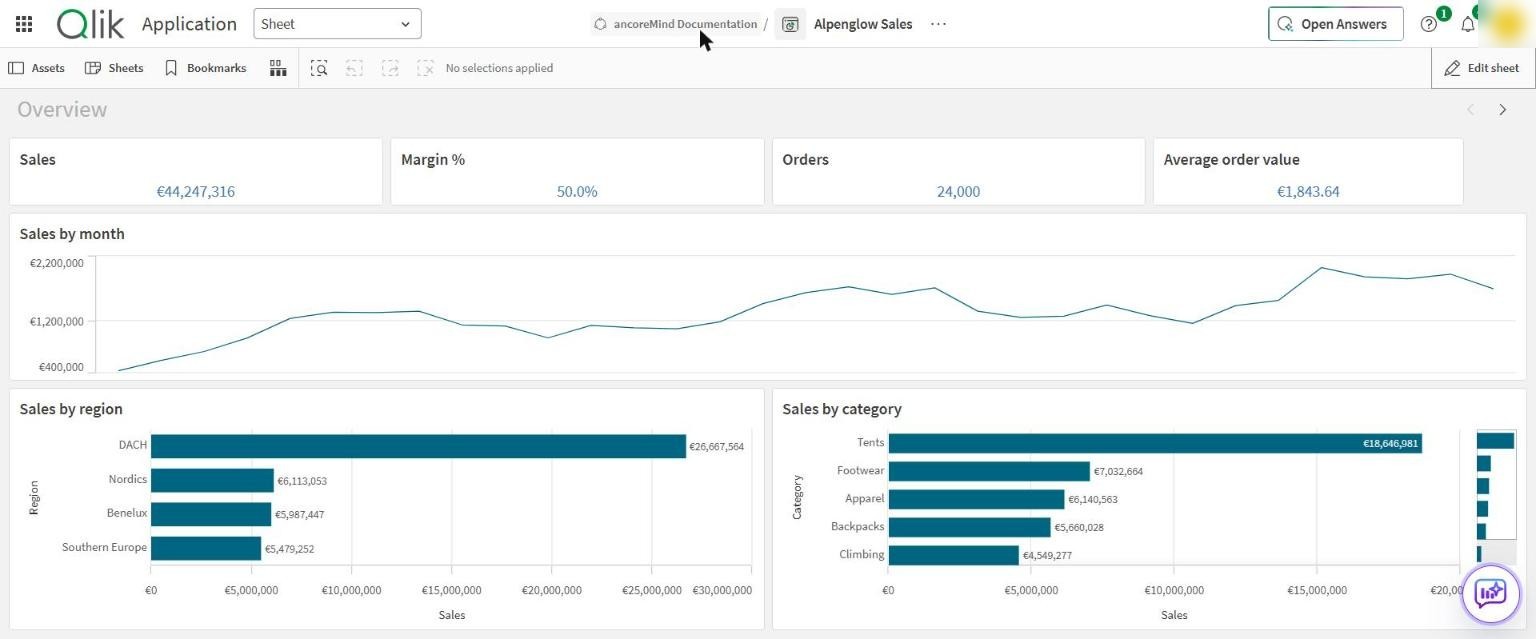Click the Overview sheet title

pos(62,110)
